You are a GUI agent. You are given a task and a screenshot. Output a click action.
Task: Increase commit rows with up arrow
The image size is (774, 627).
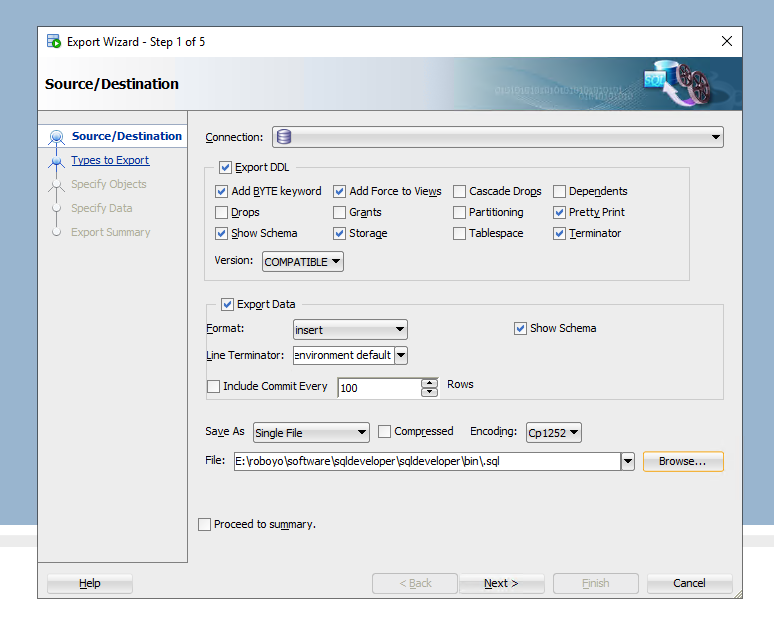(x=429, y=383)
